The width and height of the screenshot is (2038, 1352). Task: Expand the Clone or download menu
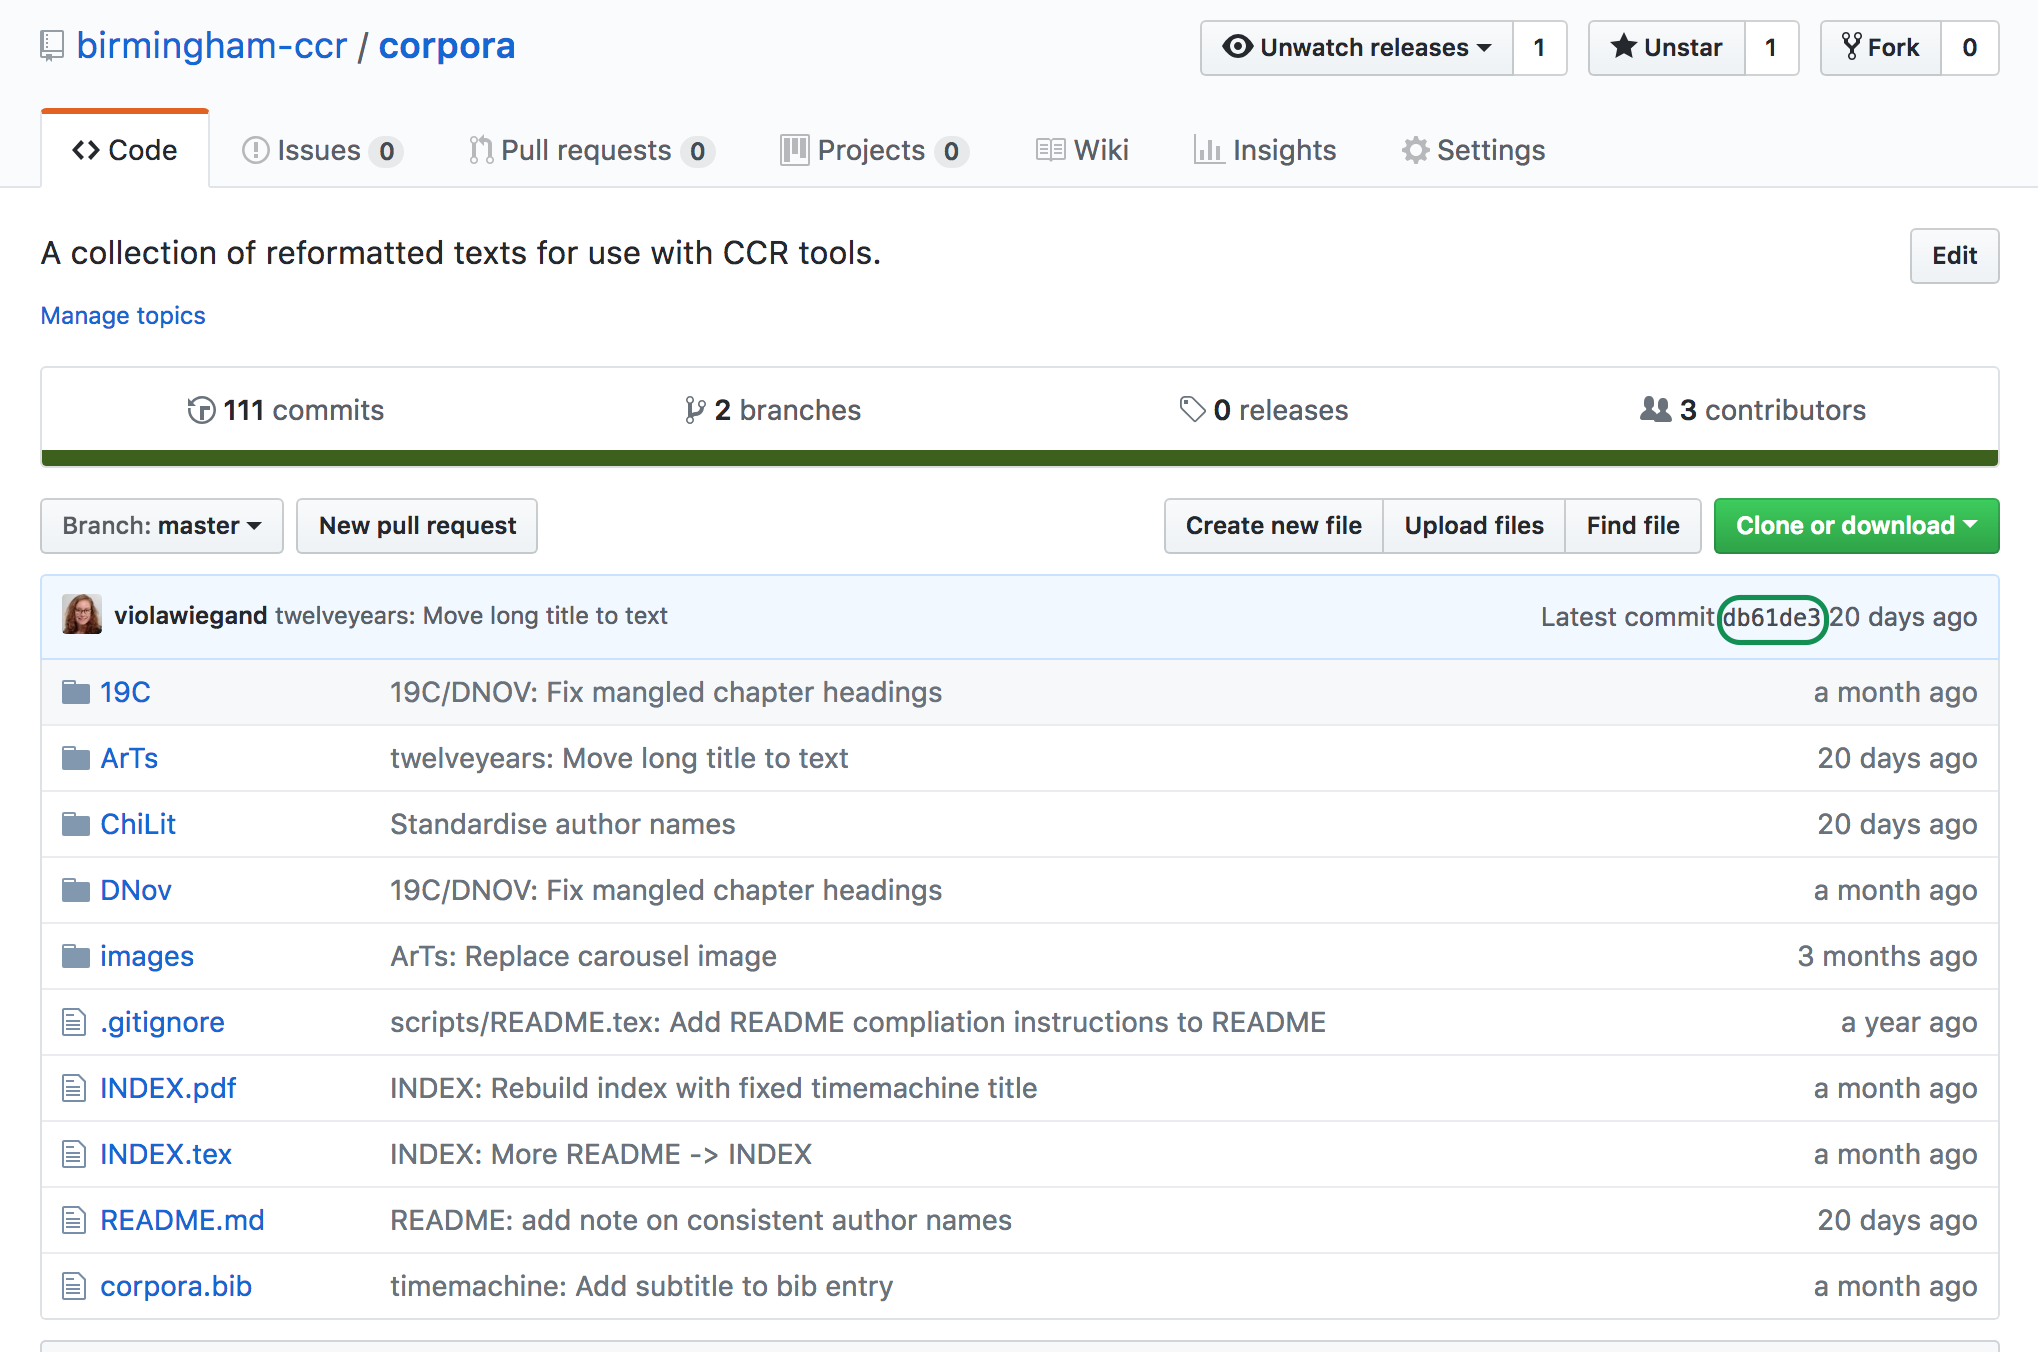tap(1856, 526)
